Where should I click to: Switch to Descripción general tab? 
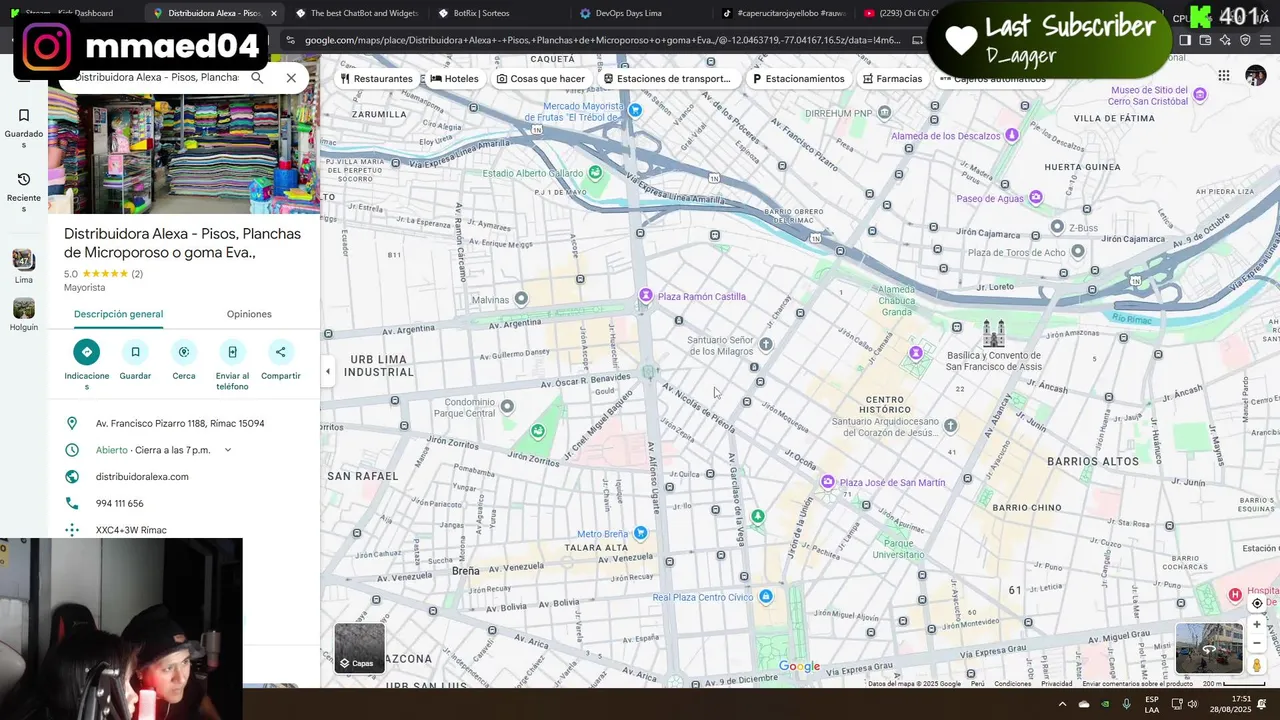(x=118, y=314)
